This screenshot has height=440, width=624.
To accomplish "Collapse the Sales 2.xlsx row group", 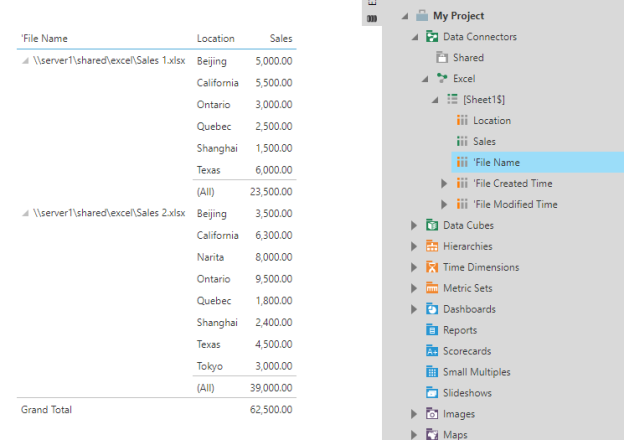I will 25,214.
